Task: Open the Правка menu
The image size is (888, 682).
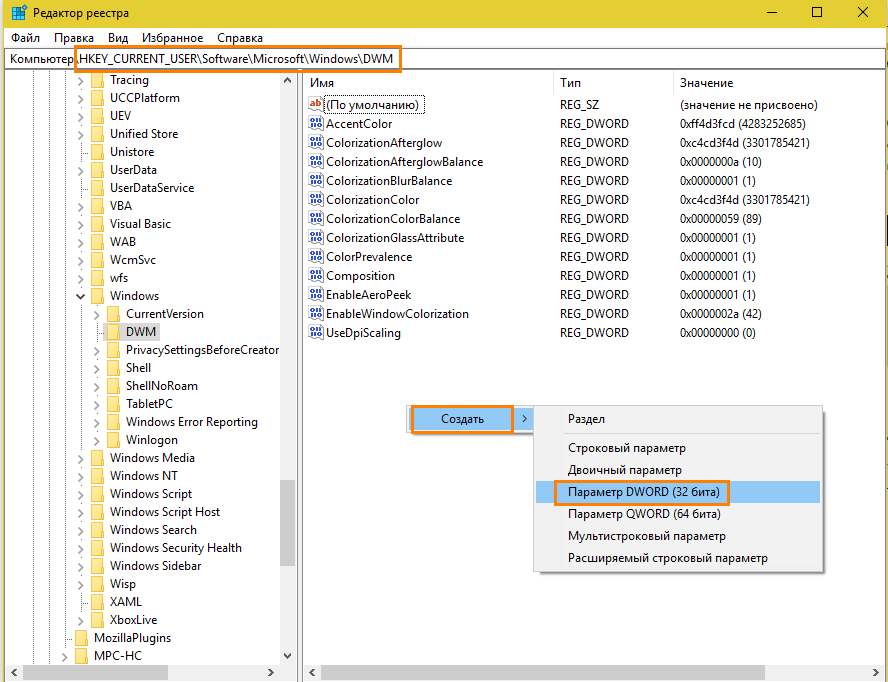Action: [74, 37]
